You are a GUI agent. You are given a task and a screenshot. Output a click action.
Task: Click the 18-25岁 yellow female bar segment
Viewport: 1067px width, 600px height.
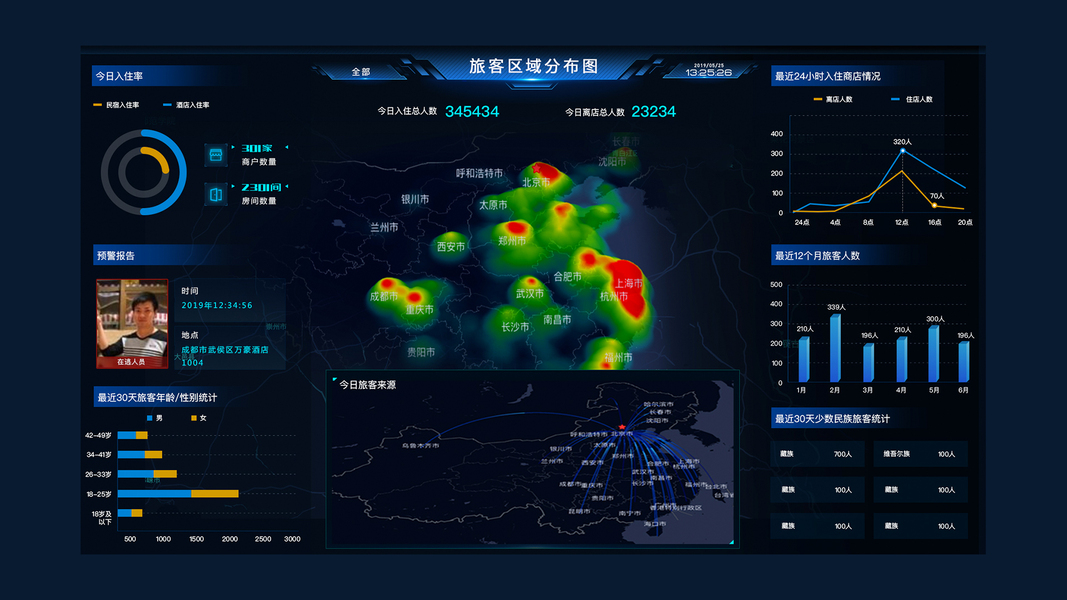click(x=215, y=494)
